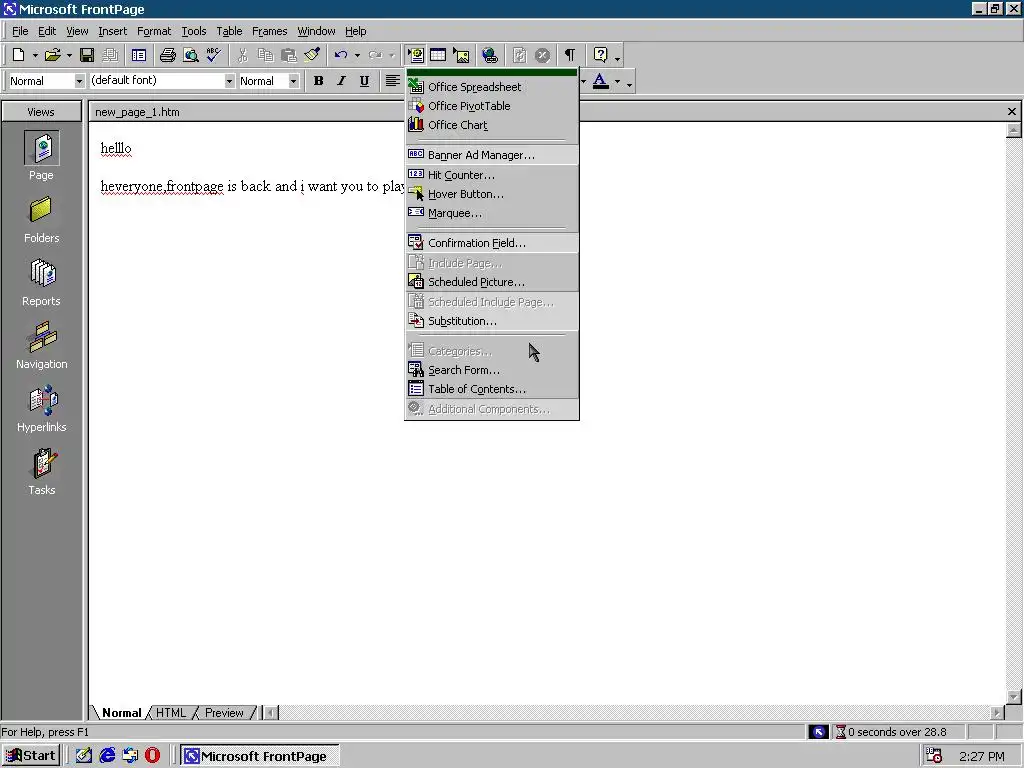Choose Confirmation Field component
The image size is (1024, 768).
(492, 243)
